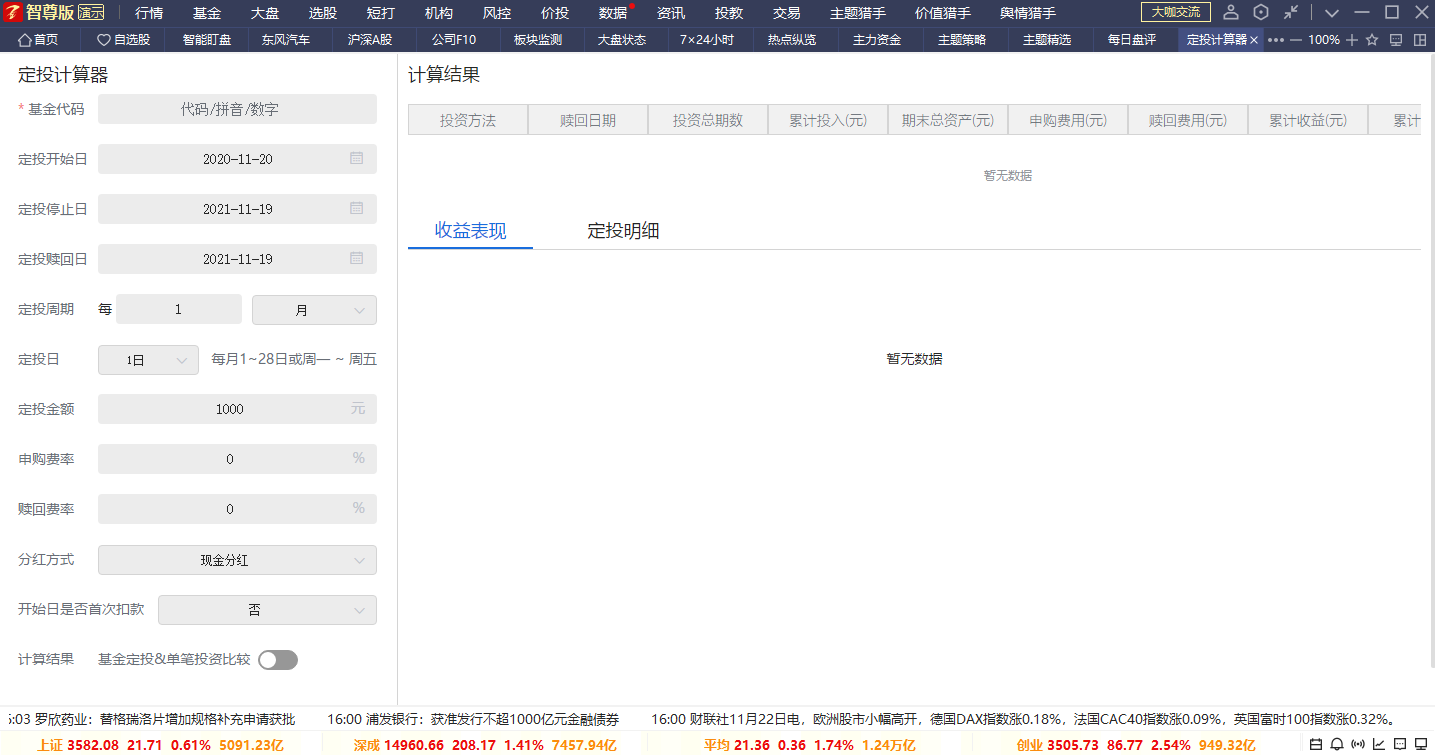Viewport: 1435px width, 755px height.
Task: Open the 分红方式 dropdown showing 现金分红
Action: coord(237,560)
